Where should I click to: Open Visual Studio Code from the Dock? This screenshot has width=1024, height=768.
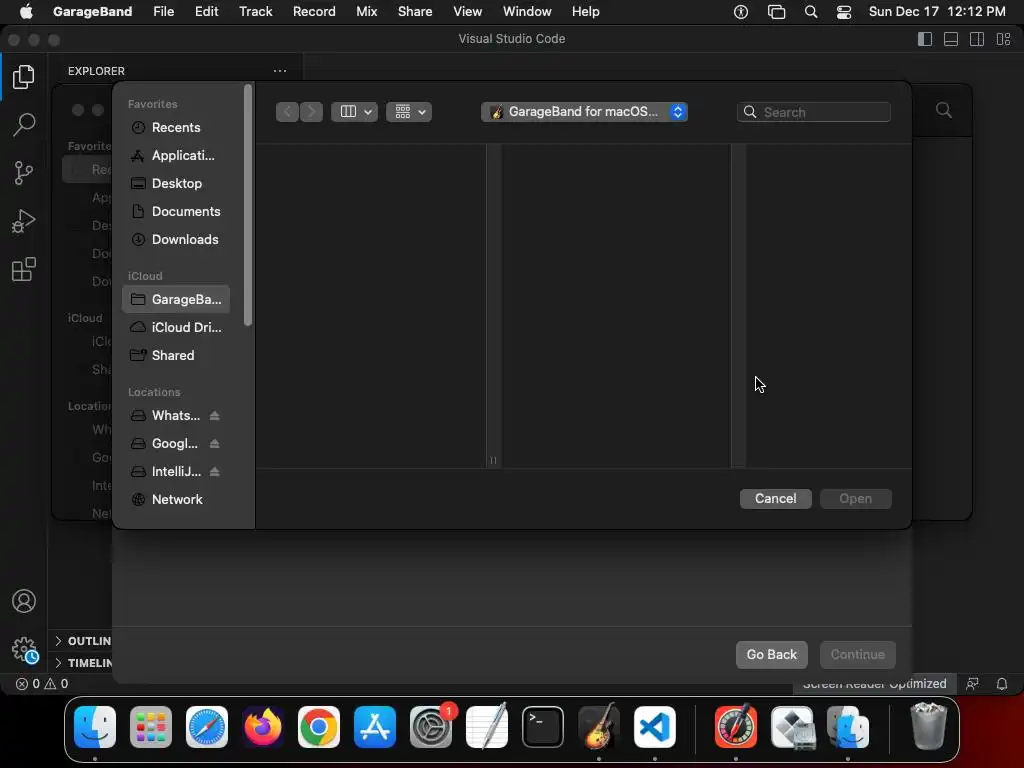pyautogui.click(x=654, y=726)
